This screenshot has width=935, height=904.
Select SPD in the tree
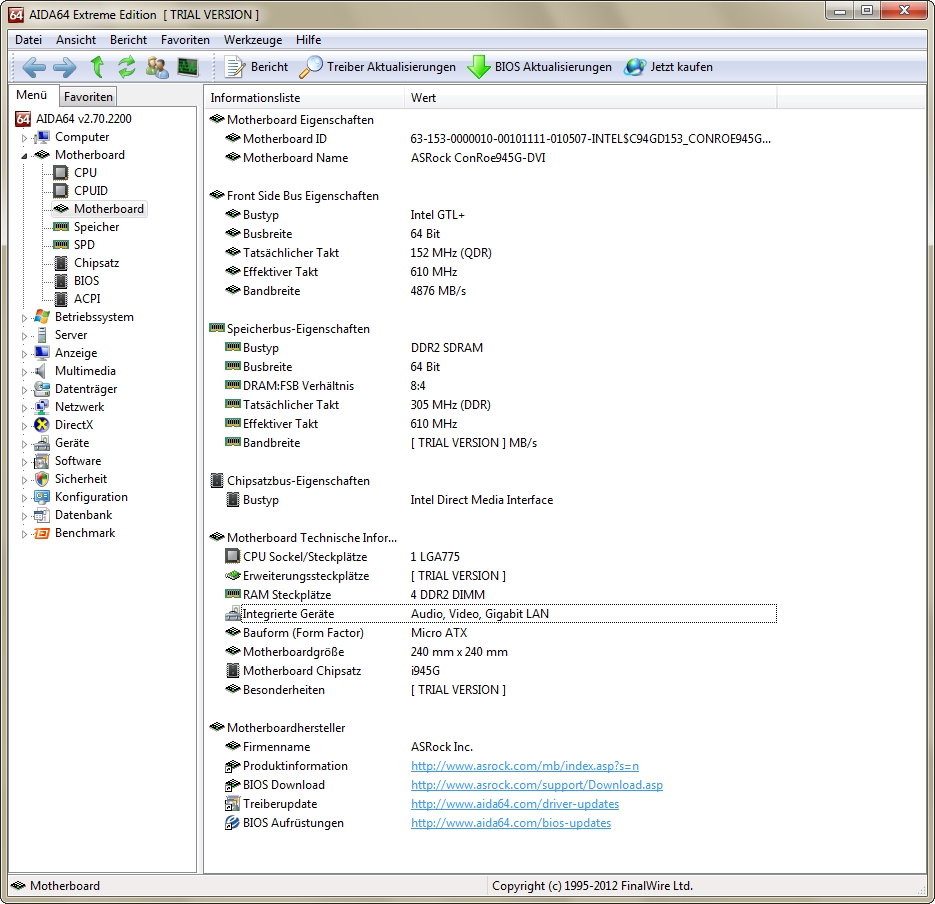[84, 245]
